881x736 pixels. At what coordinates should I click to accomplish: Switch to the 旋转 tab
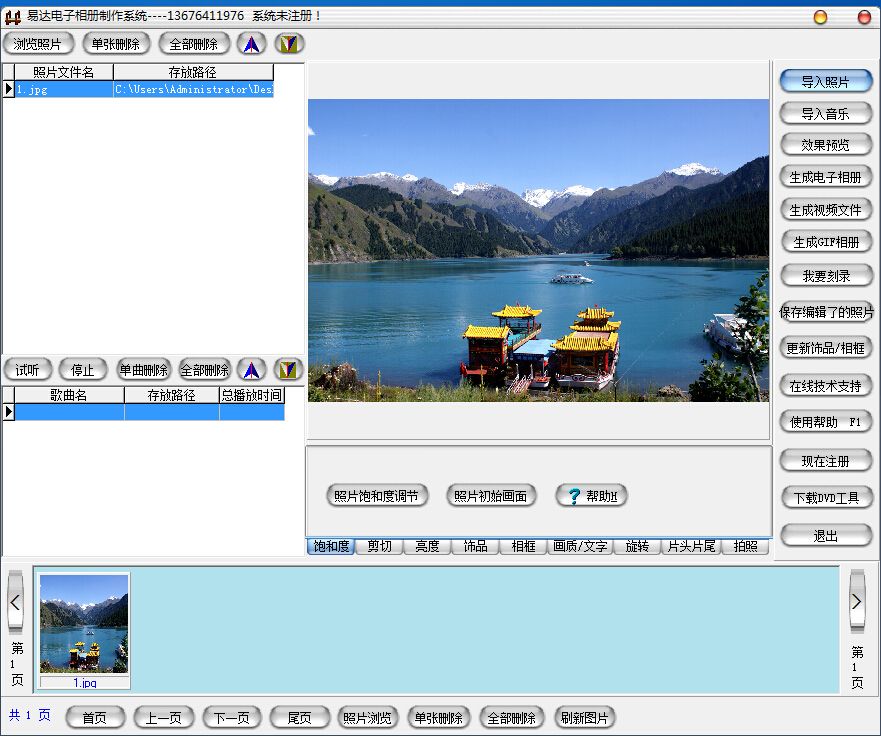637,546
